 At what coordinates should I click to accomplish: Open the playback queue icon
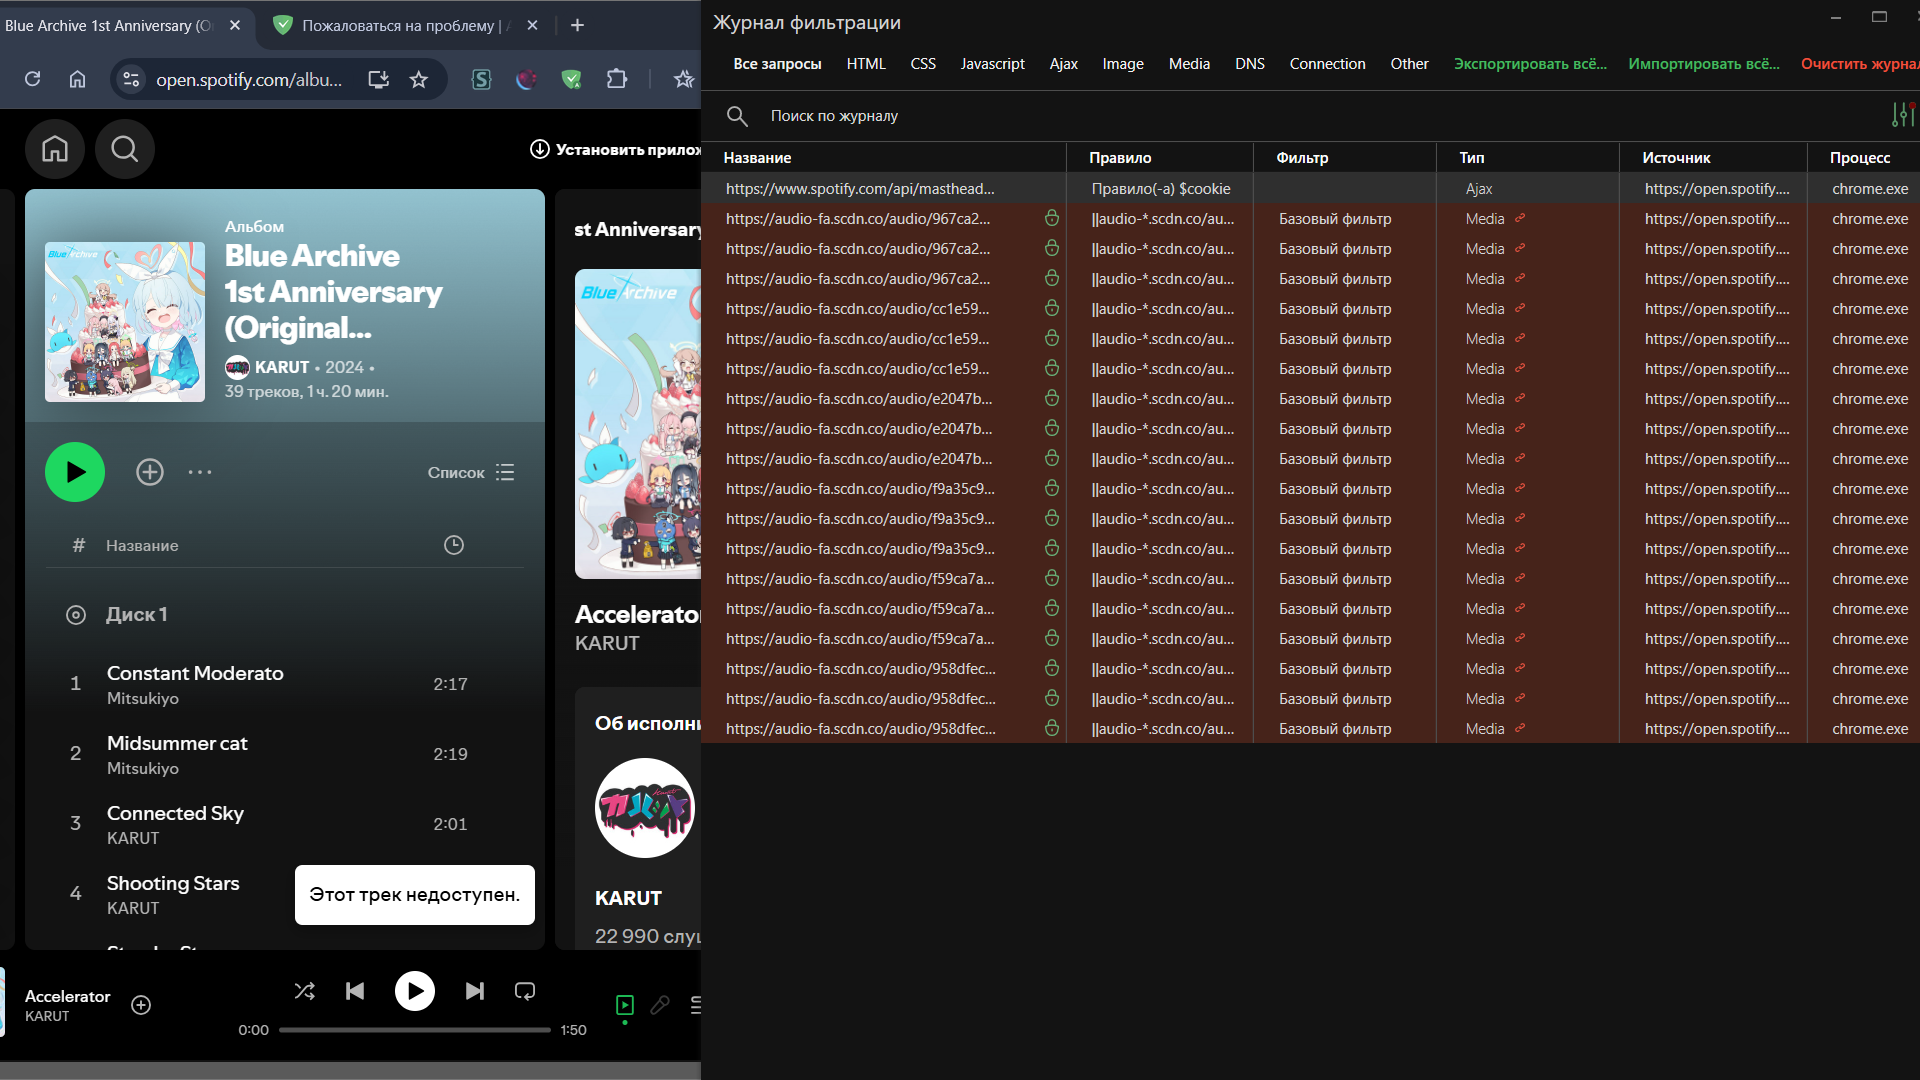pyautogui.click(x=697, y=1005)
